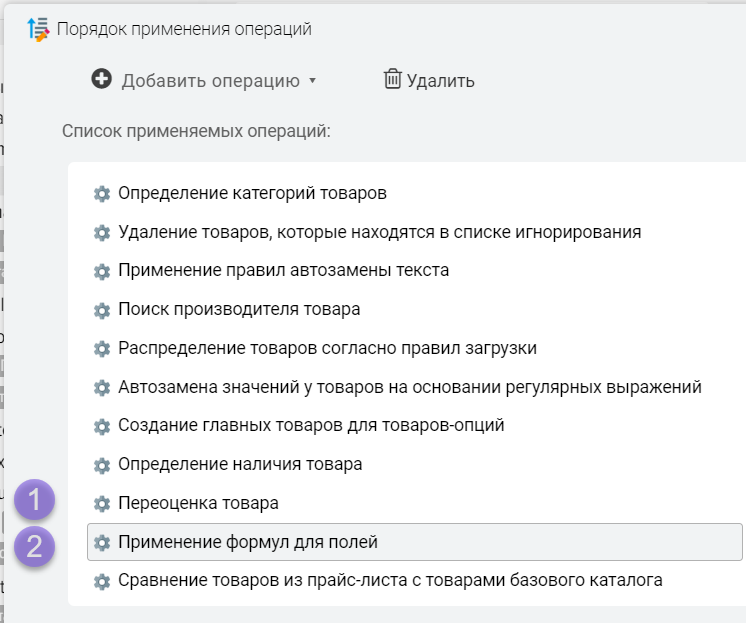Click the gear icon beside 'Поиск производителя товара'

tap(101, 310)
